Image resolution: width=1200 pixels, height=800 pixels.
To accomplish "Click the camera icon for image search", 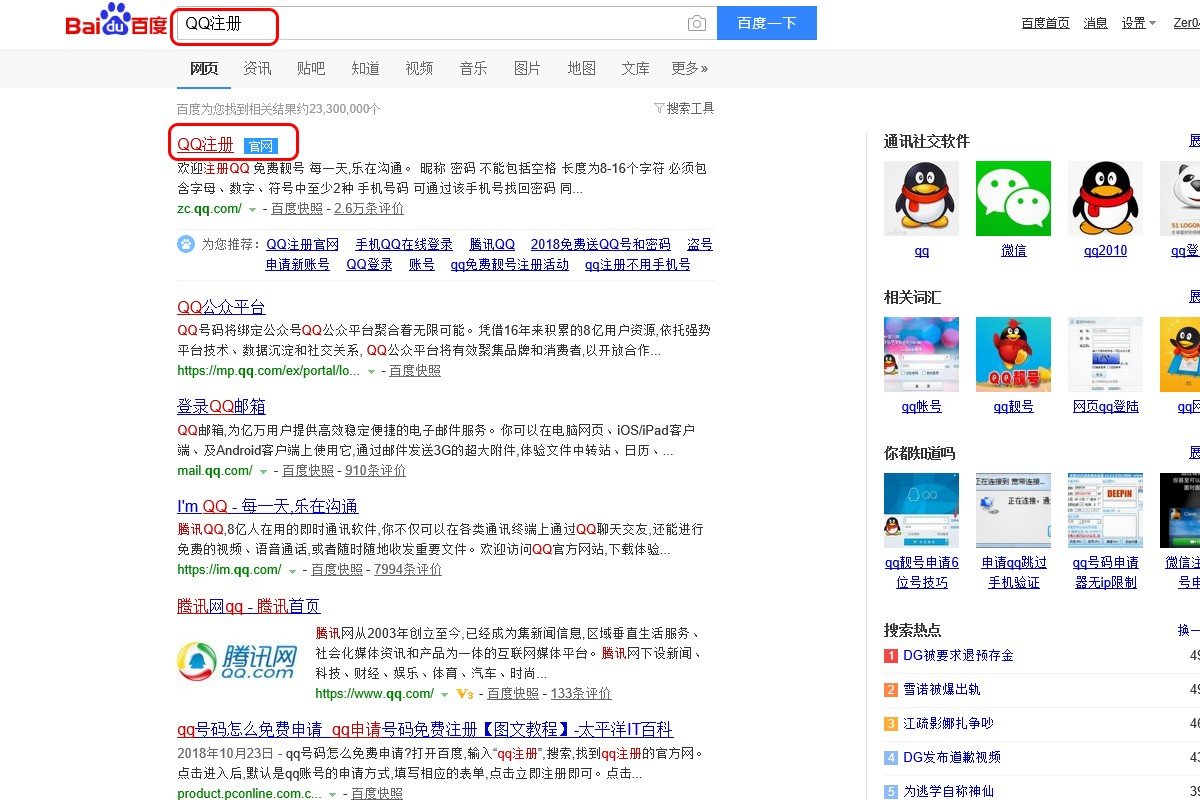I will (696, 22).
